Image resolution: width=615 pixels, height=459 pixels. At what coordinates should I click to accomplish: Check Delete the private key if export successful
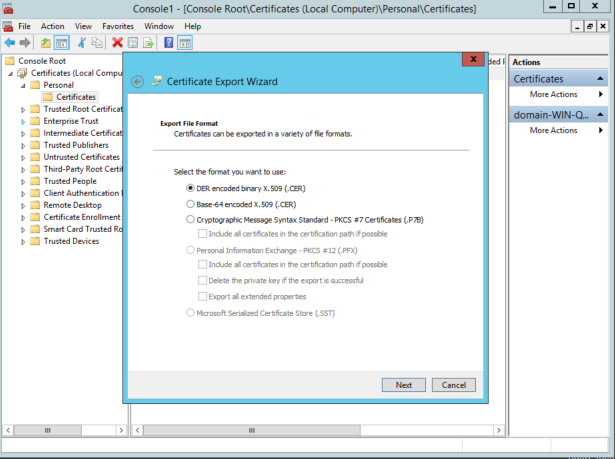pos(202,280)
